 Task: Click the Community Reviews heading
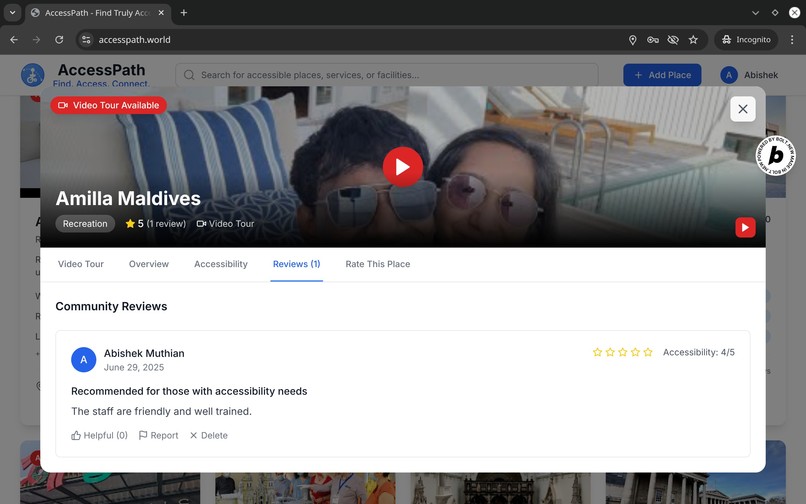[111, 307]
